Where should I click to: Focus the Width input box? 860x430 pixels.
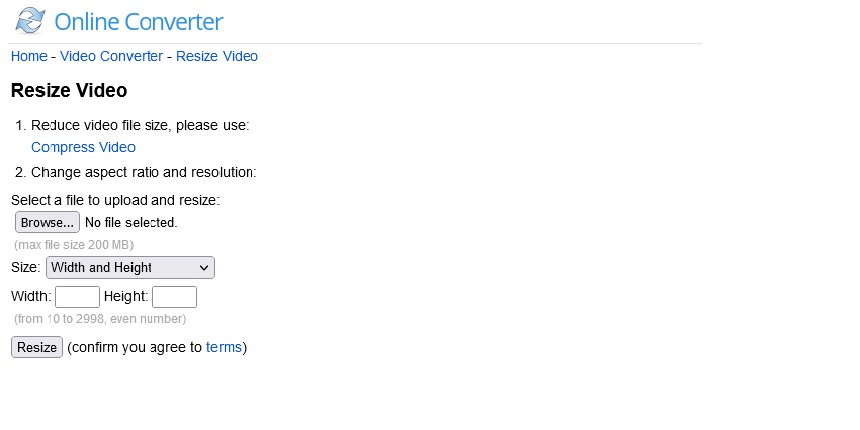coord(77,297)
